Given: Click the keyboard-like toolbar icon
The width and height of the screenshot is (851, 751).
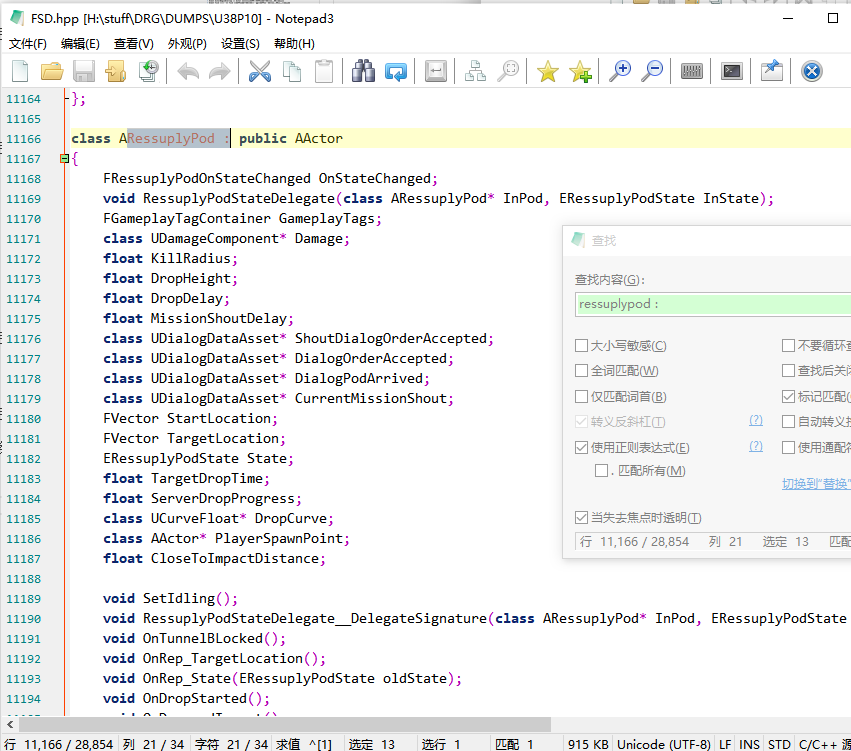Looking at the screenshot, I should [691, 71].
